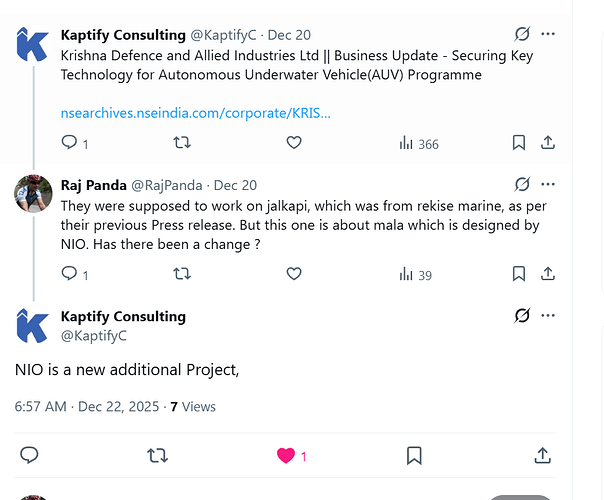The width and height of the screenshot is (604, 500).
Task: Repost the NIO additional Project reply
Action: (158, 456)
